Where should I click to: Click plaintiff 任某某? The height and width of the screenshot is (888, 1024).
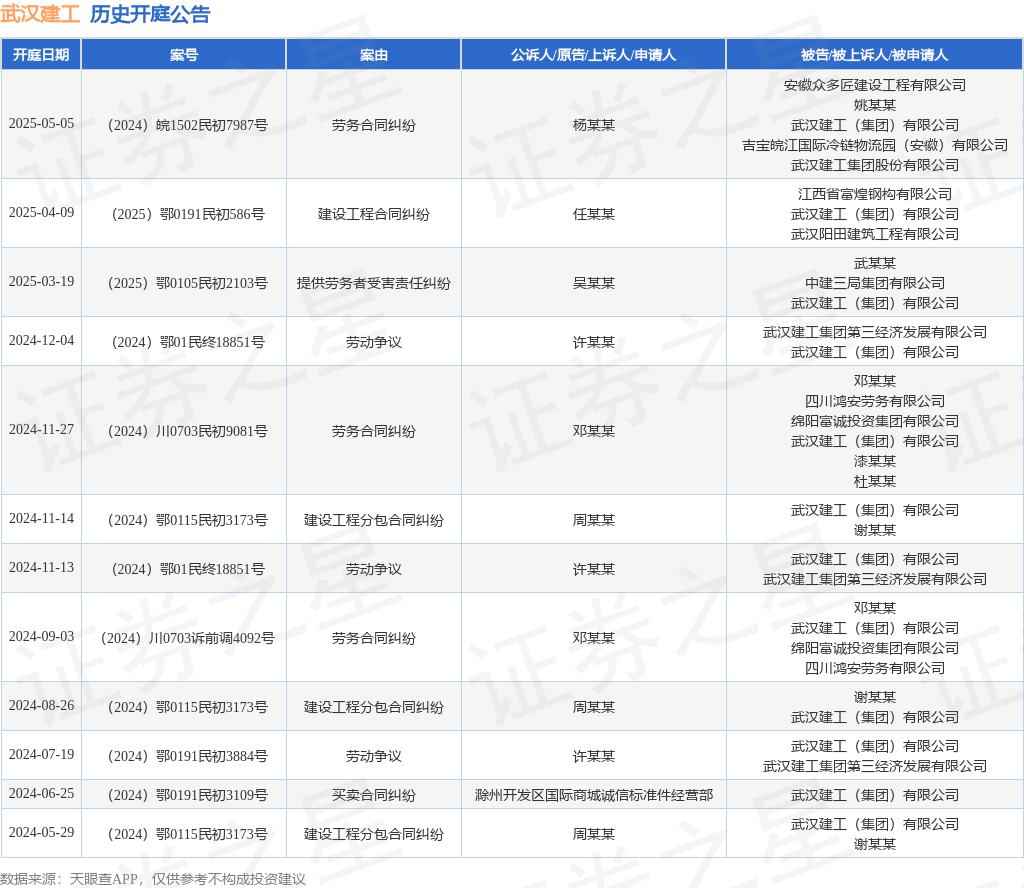coord(594,214)
